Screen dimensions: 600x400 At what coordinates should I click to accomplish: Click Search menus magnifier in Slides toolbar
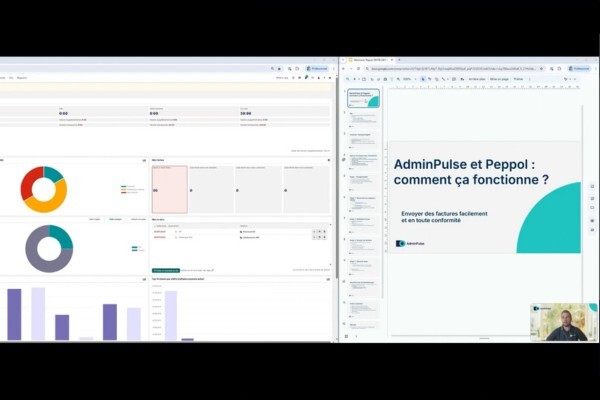[x=347, y=79]
